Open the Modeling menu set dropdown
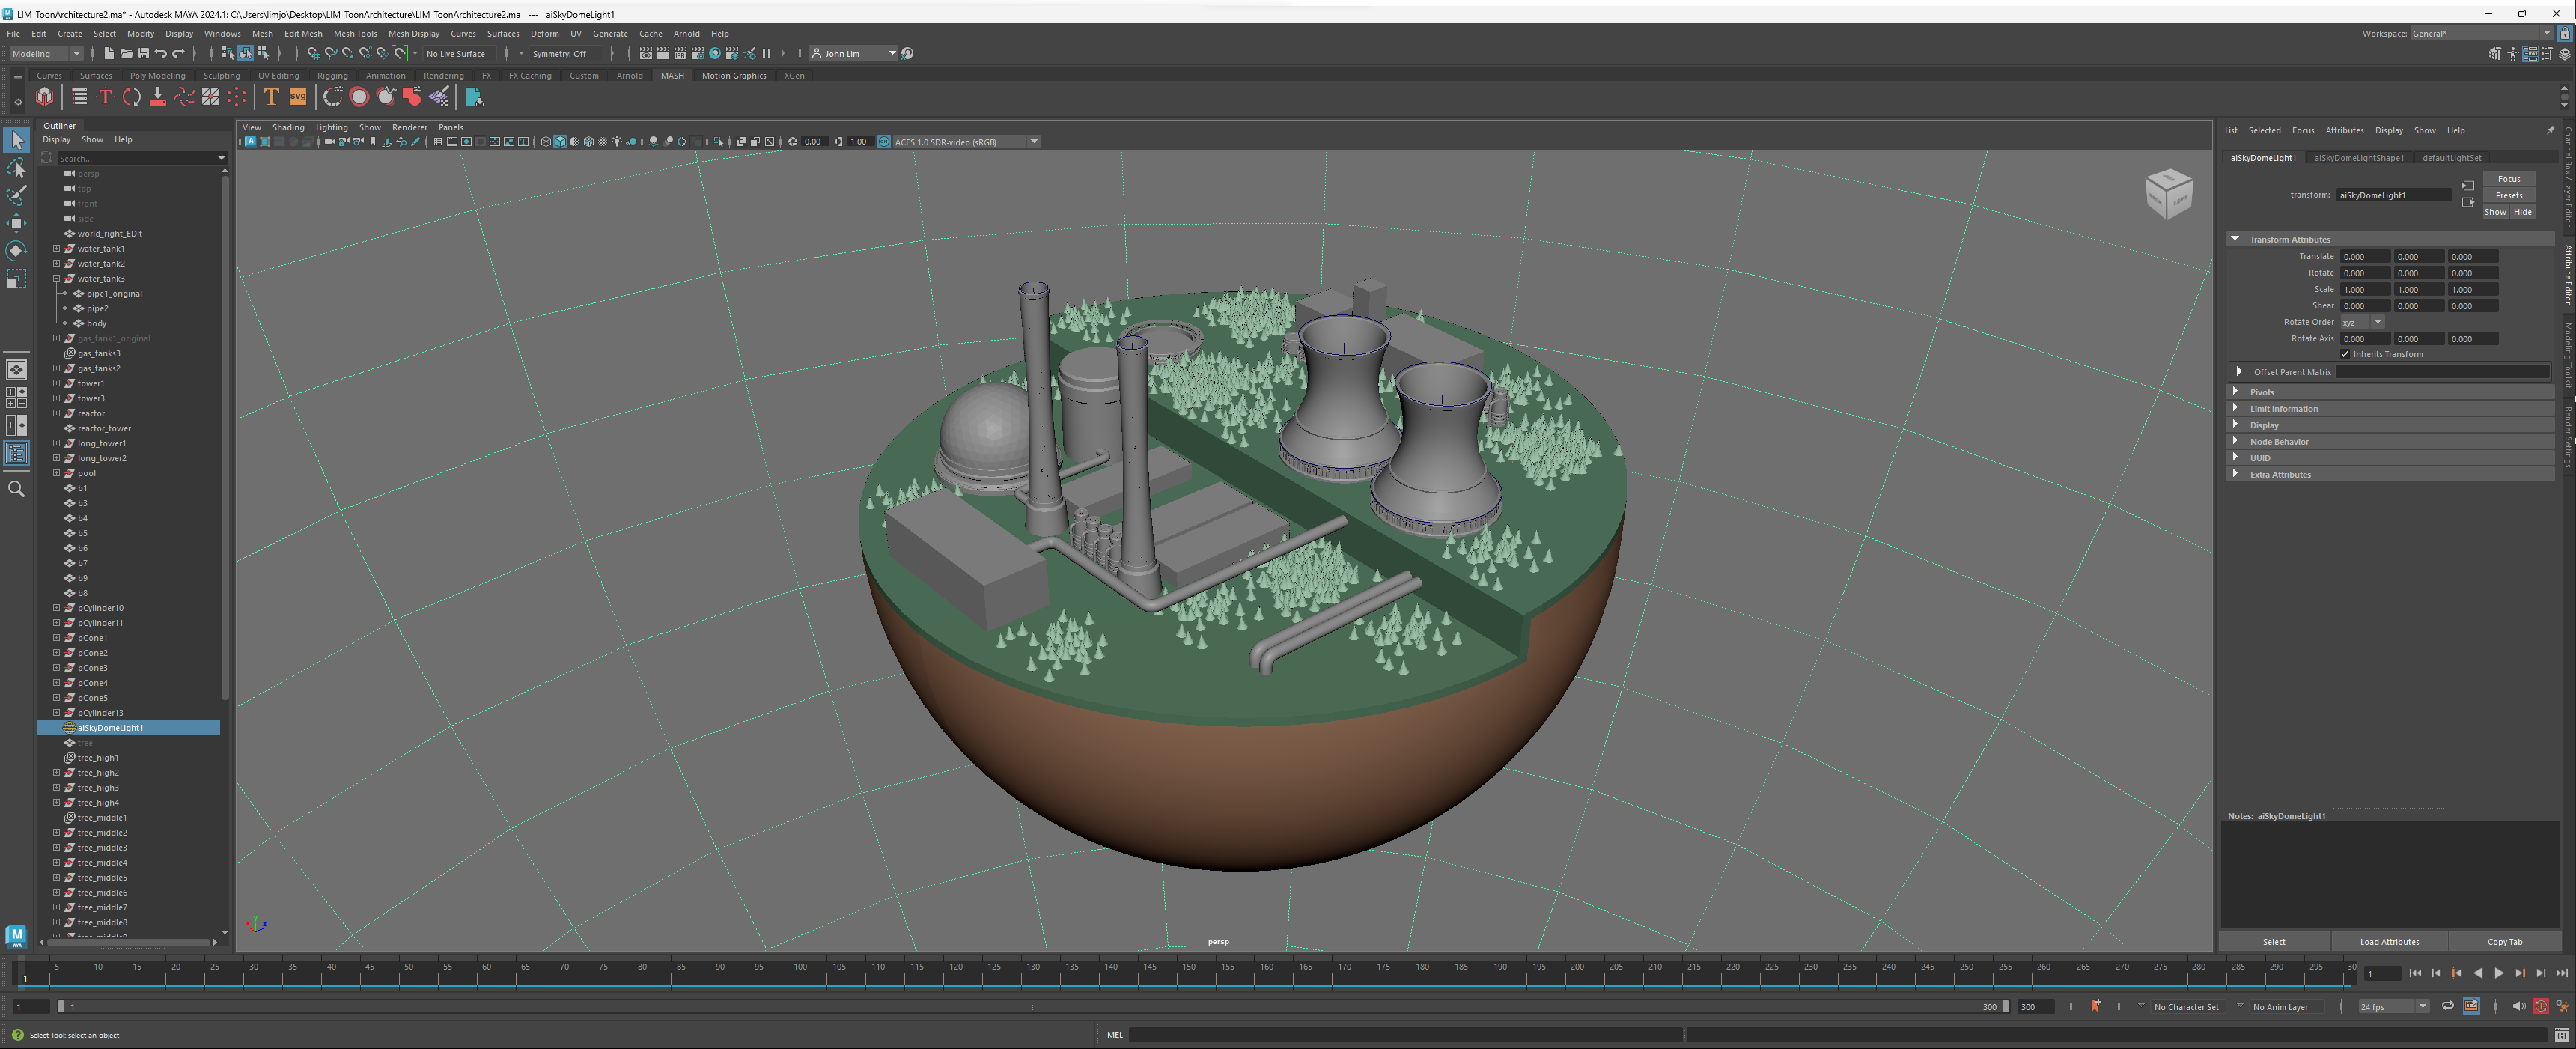Screen dimensions: 2576x1049 [46, 54]
